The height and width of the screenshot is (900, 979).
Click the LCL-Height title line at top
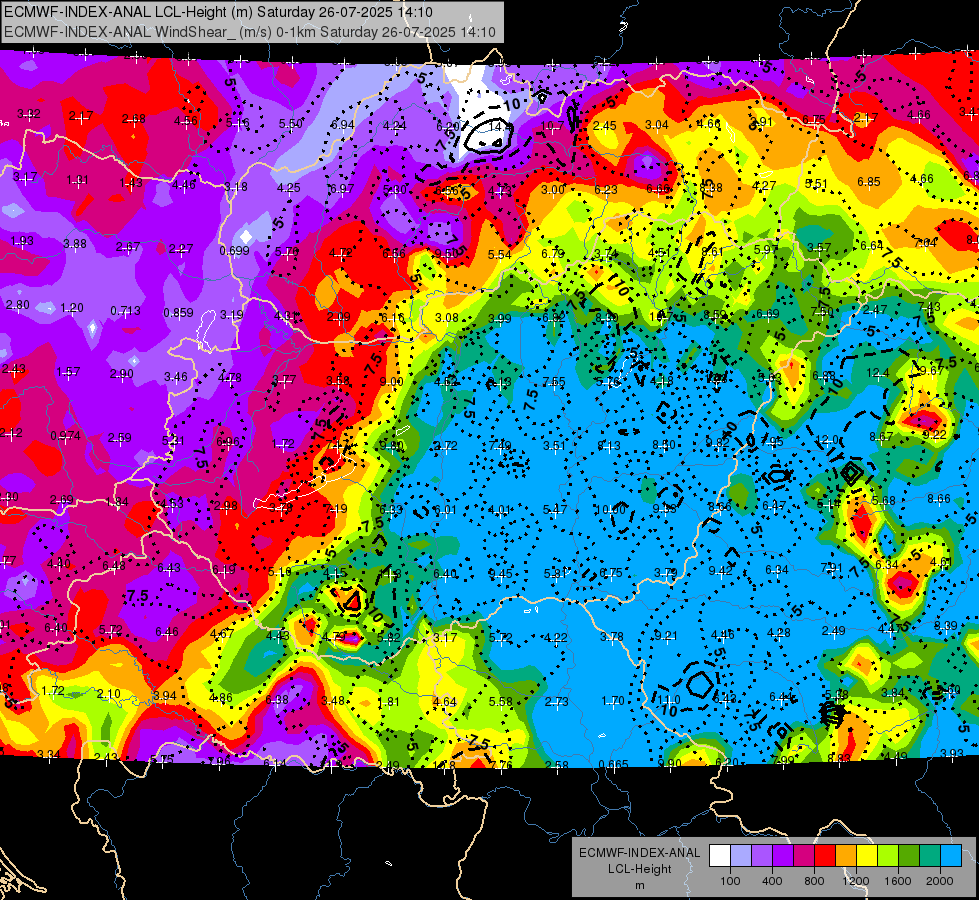(219, 12)
